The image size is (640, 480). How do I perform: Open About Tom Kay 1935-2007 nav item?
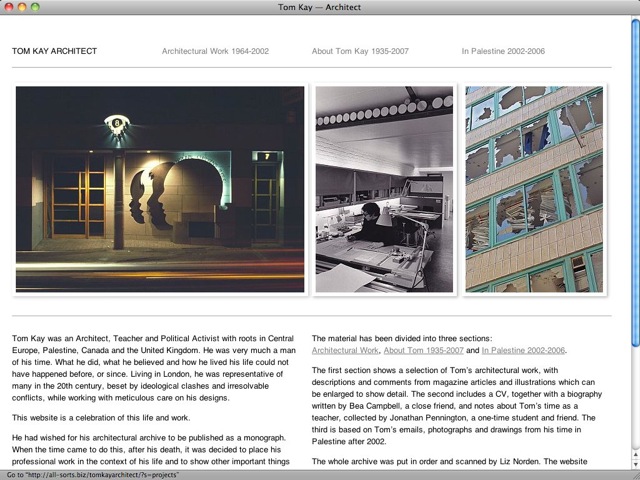[x=360, y=51]
